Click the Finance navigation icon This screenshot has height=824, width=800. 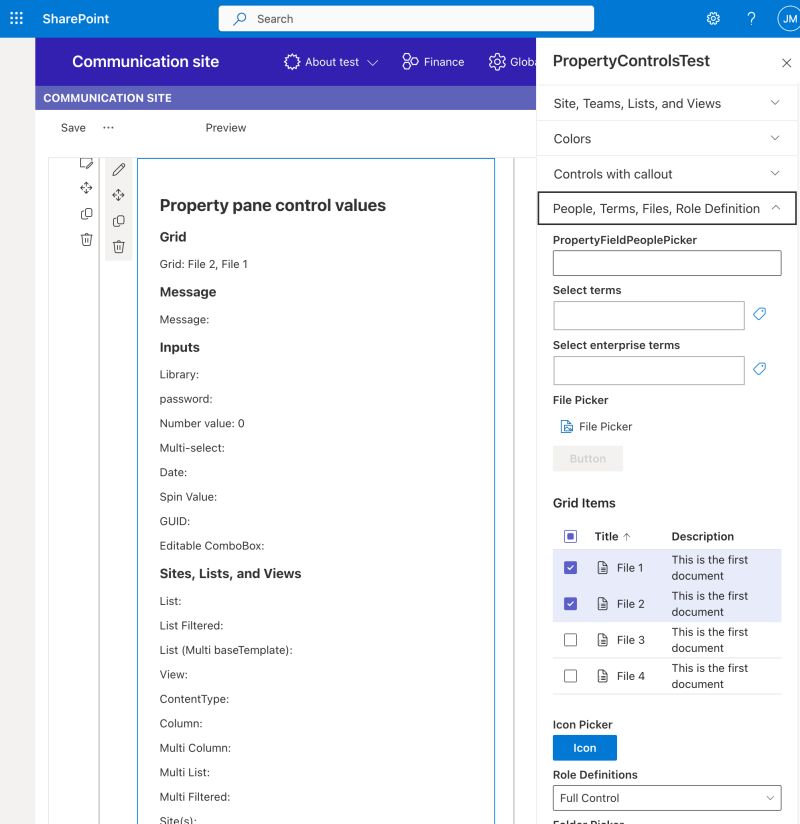[410, 61]
